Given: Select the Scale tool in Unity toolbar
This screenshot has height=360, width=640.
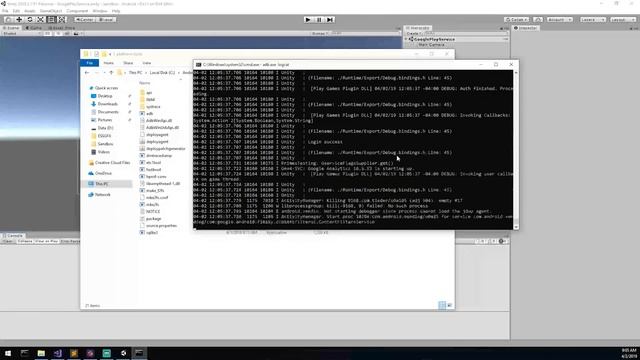Looking at the screenshot, I should [40, 20].
